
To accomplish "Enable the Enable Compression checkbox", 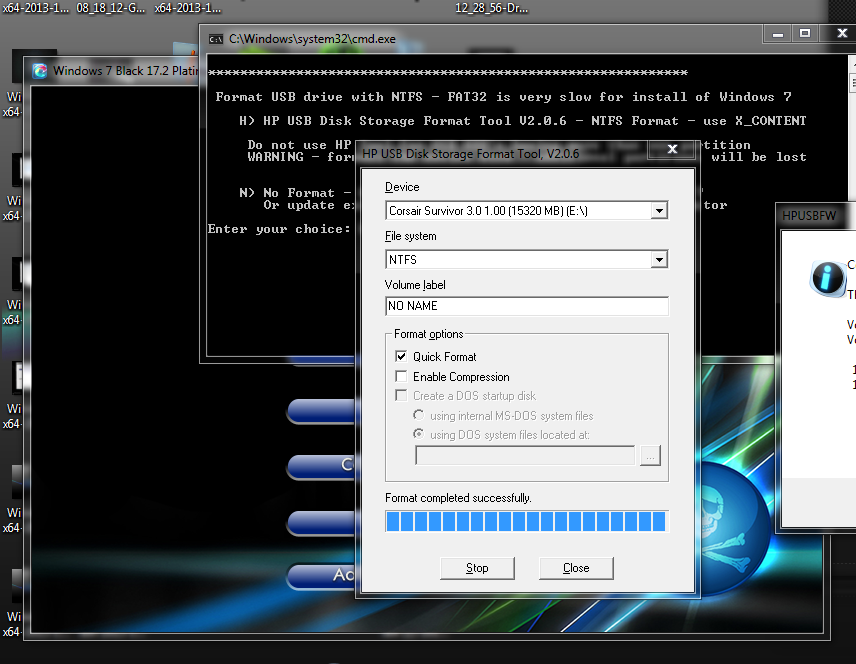I will click(401, 376).
